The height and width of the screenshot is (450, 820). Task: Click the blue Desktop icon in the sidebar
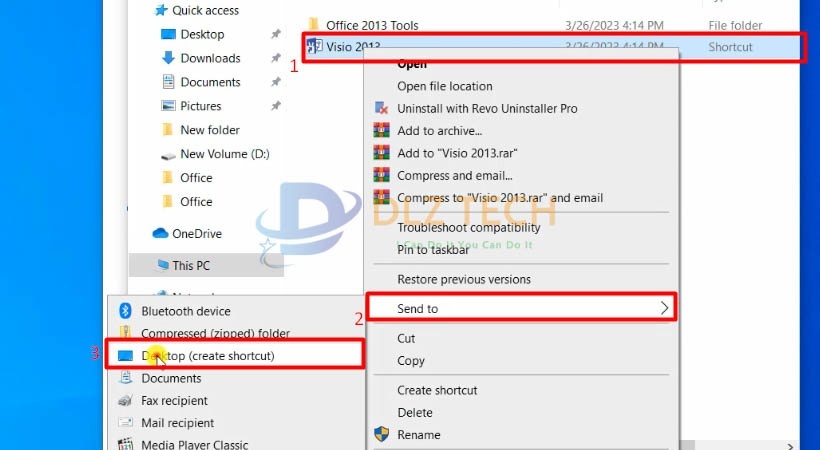168,34
